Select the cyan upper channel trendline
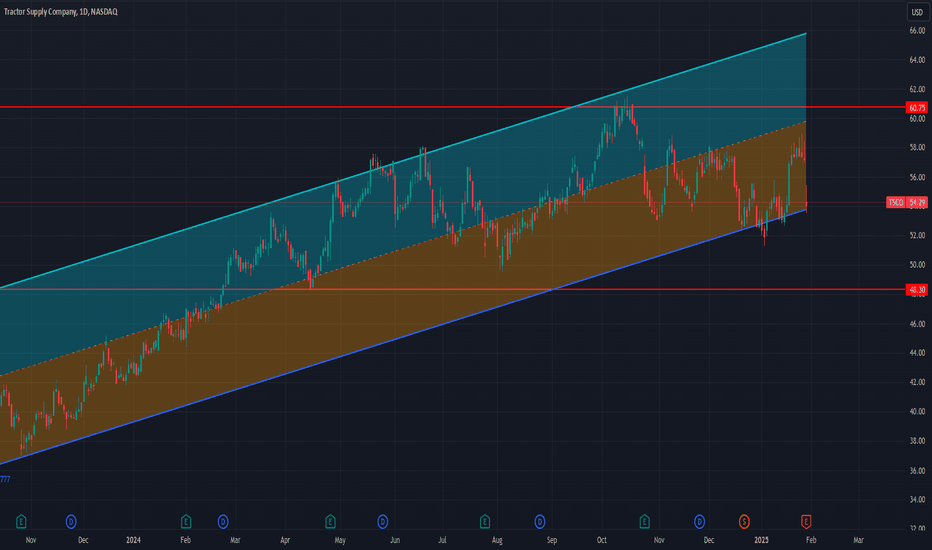The width and height of the screenshot is (932, 550). tap(403, 161)
